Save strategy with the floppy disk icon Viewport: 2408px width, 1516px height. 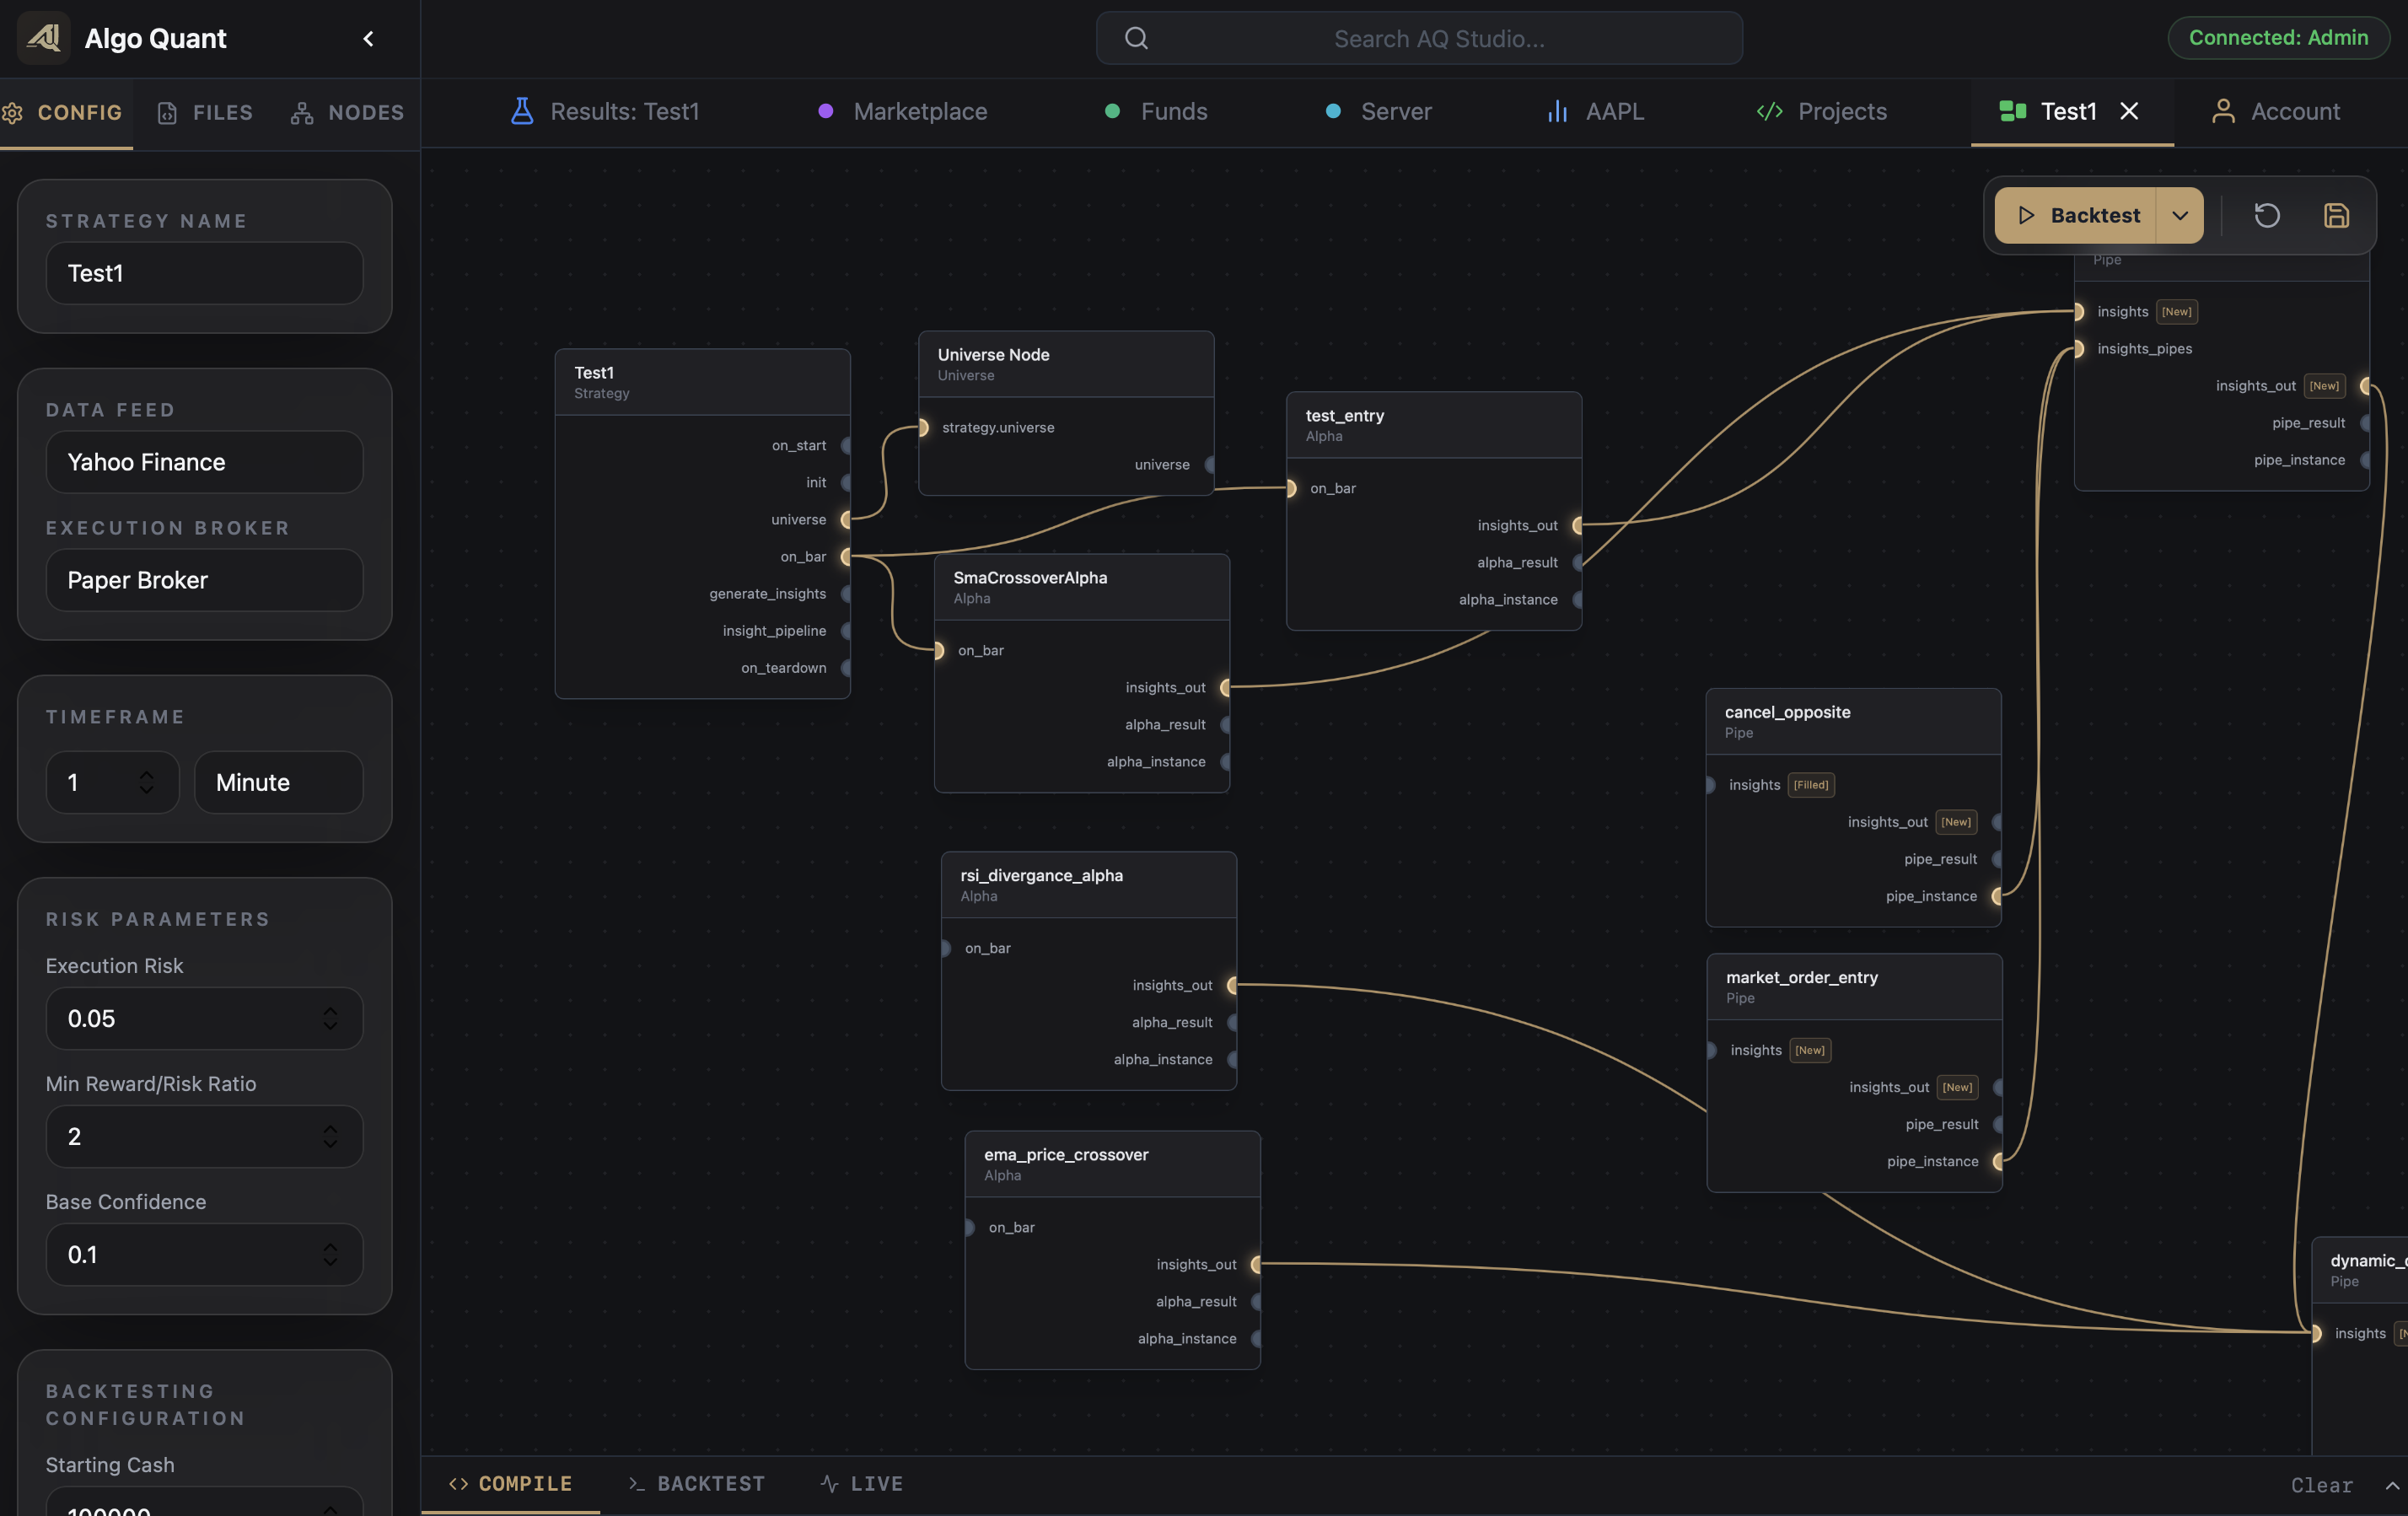tap(2336, 215)
